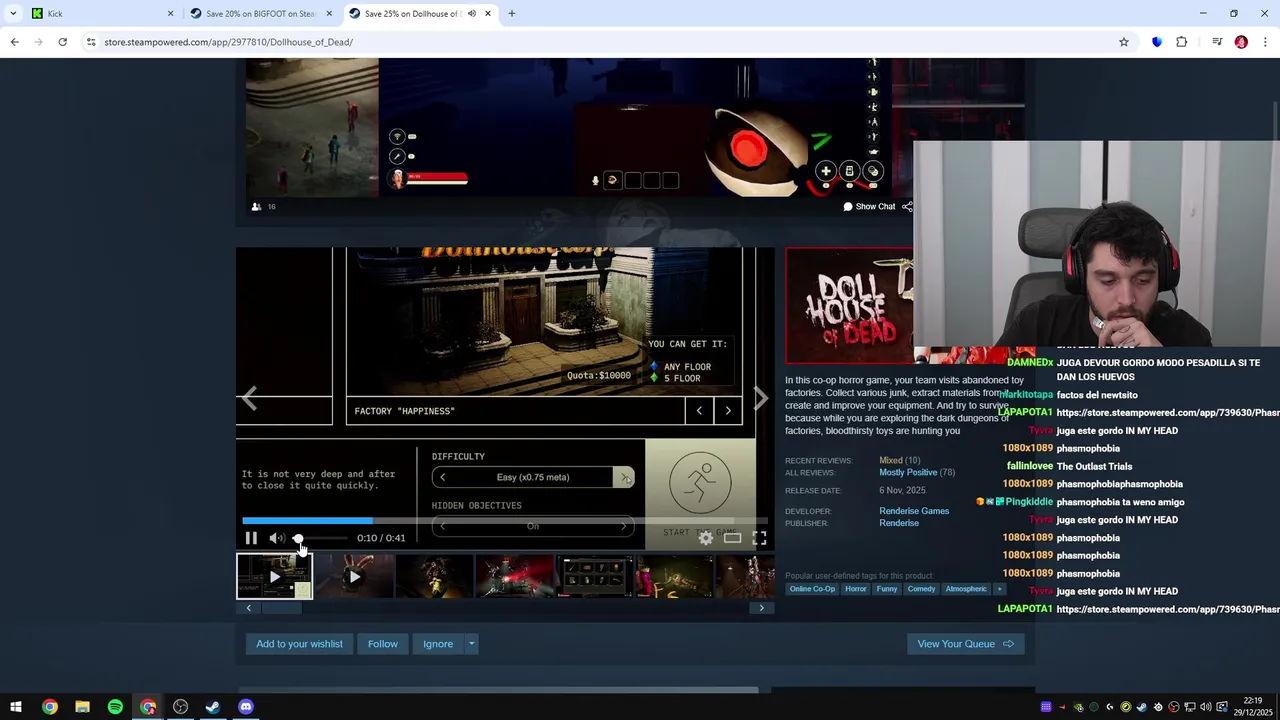Go to previous media with left arrow

pyautogui.click(x=249, y=399)
